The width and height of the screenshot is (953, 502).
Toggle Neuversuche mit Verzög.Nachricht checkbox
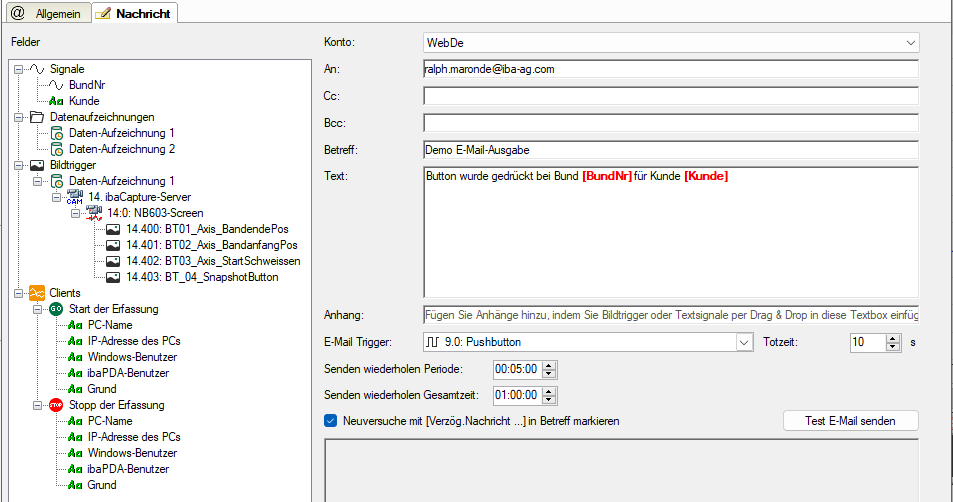click(331, 421)
